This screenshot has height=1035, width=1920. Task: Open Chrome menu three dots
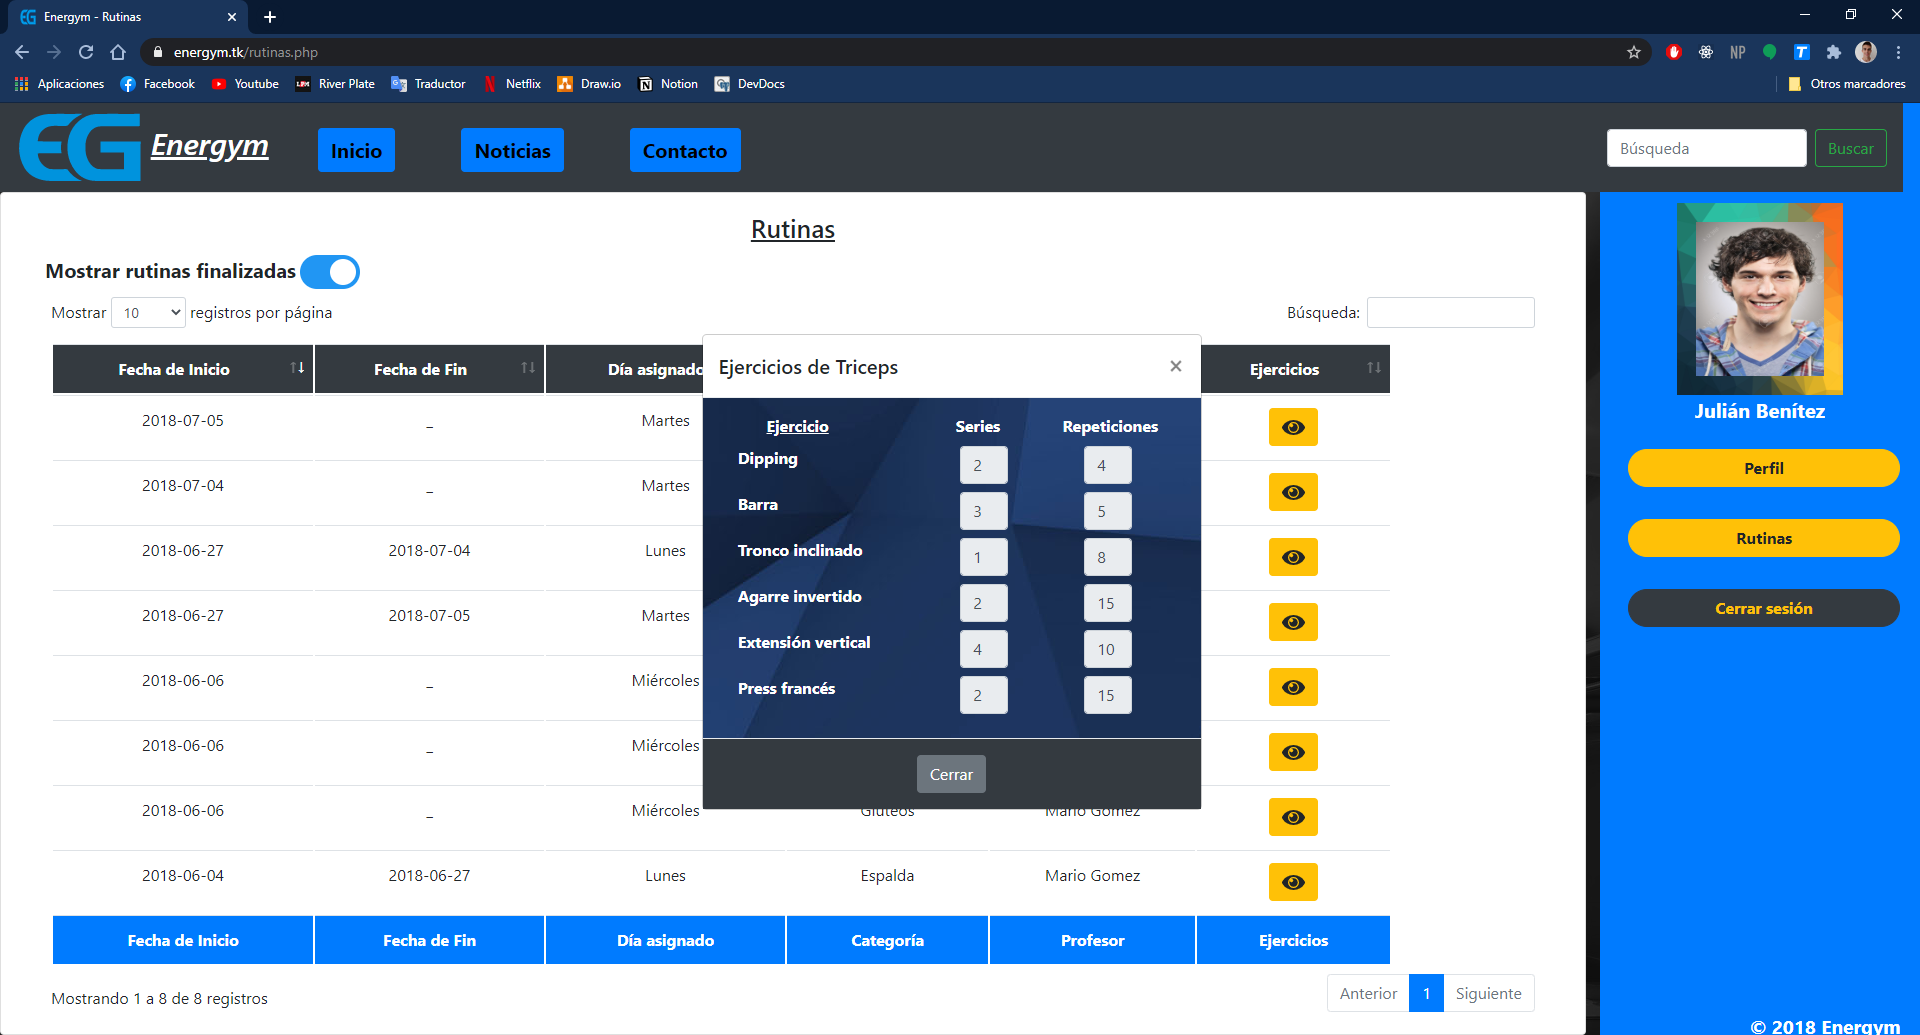pos(1898,52)
